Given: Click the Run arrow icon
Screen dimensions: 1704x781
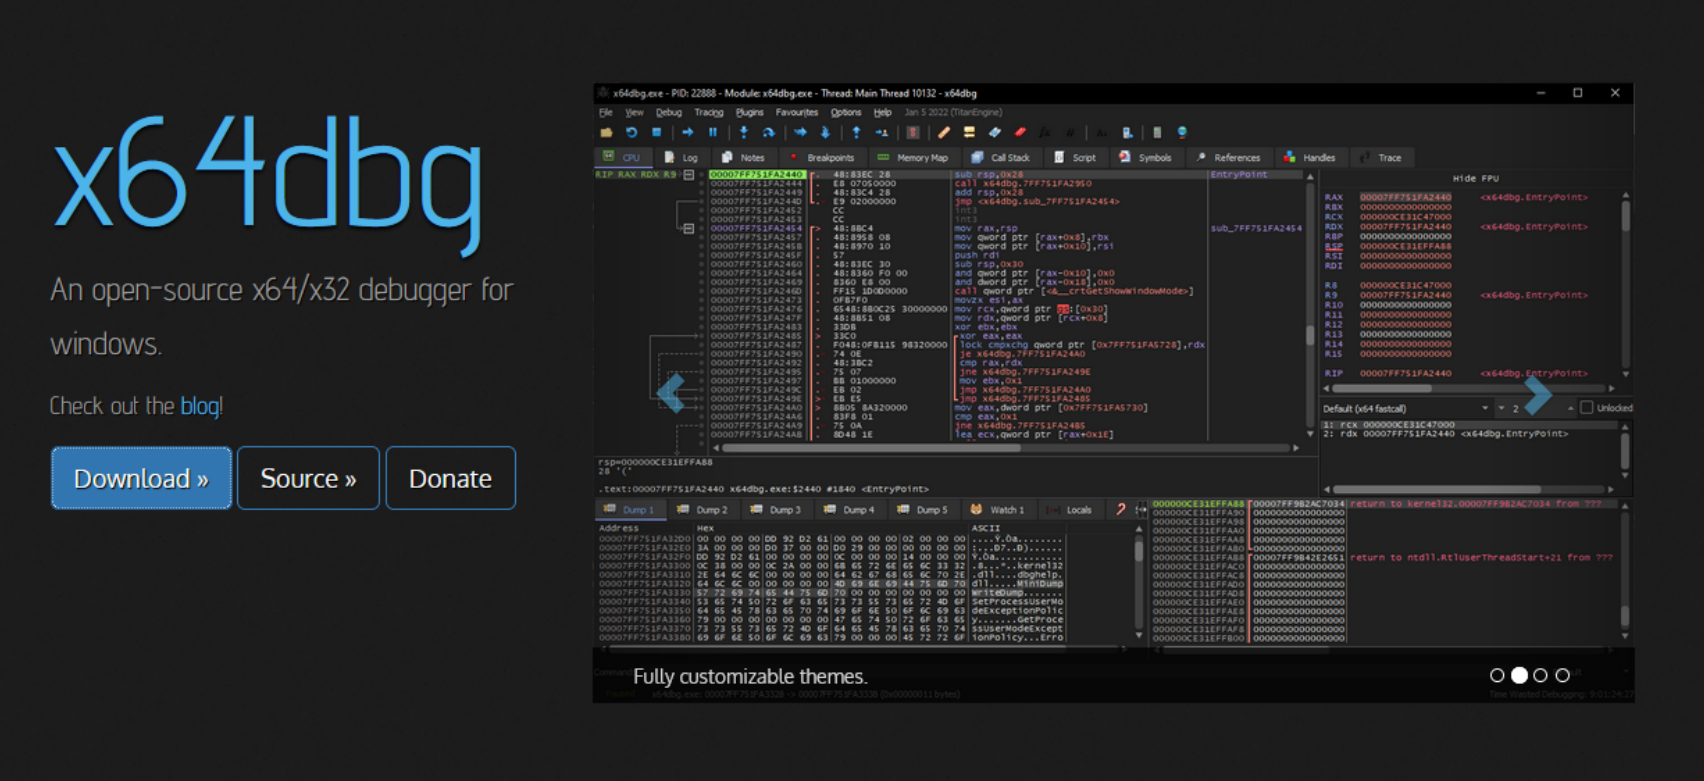Looking at the screenshot, I should (688, 132).
